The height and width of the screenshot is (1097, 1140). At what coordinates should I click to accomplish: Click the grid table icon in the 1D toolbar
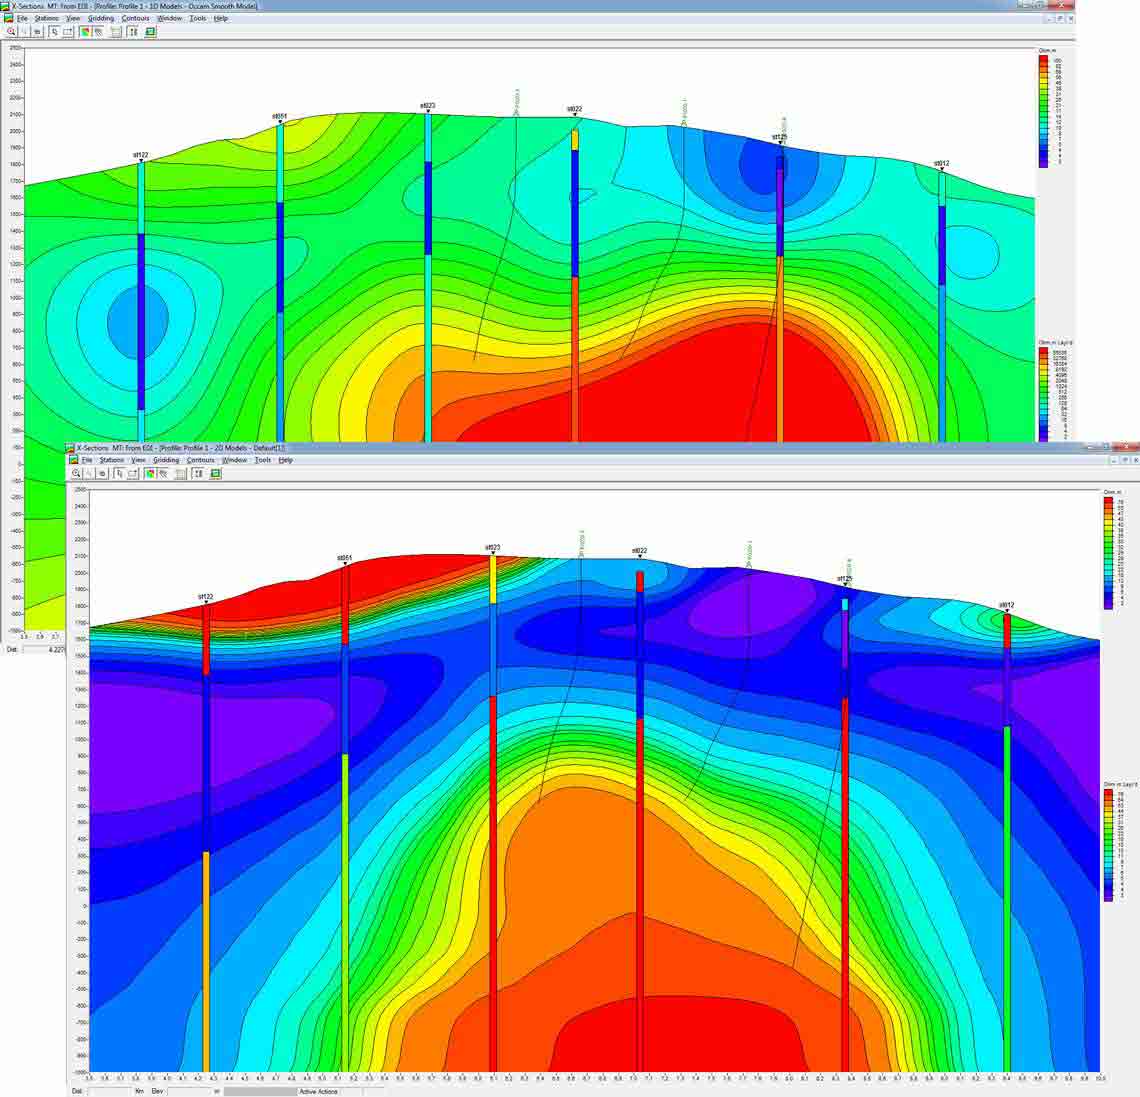point(116,31)
